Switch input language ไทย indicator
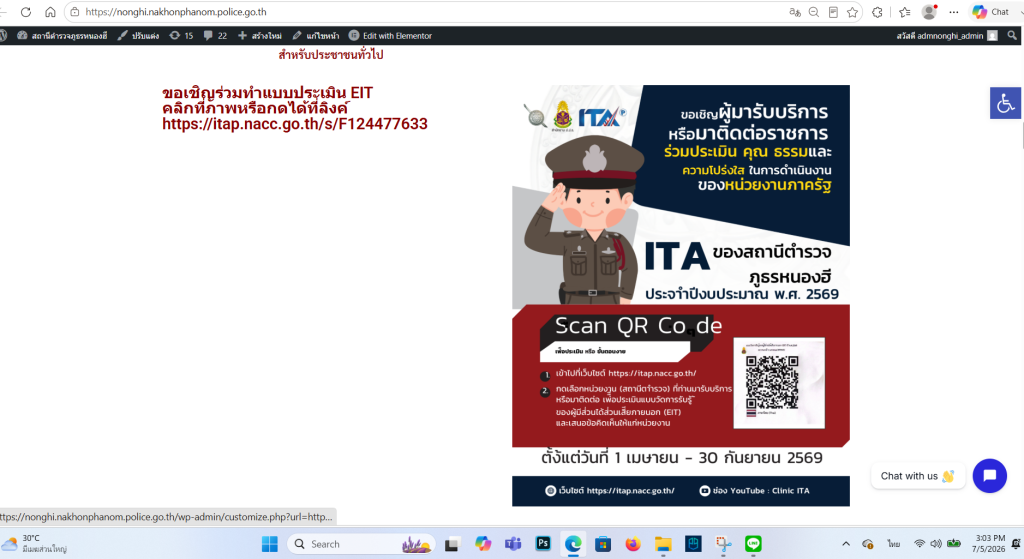Screen dimensions: 1024x559 893,543
